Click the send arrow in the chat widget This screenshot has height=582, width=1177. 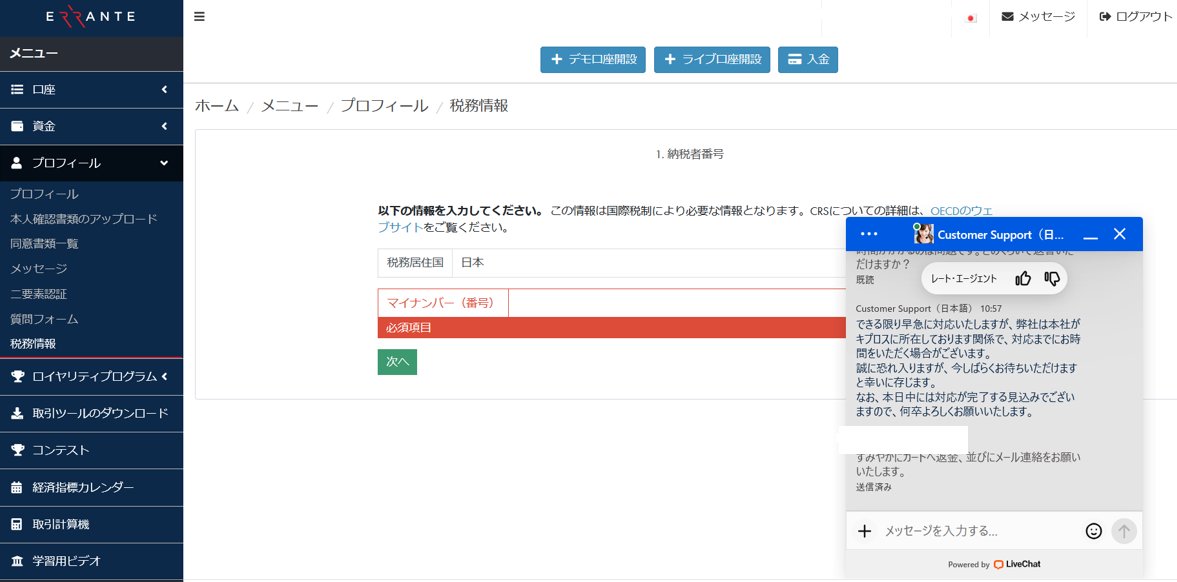1124,531
